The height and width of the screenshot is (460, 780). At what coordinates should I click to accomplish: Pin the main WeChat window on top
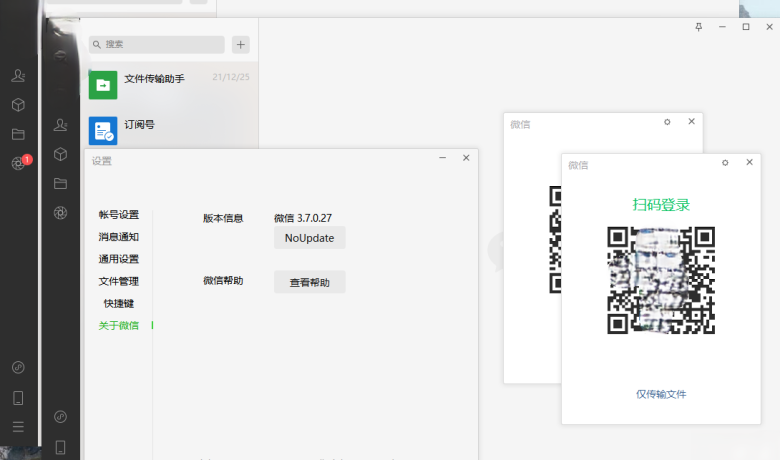pos(698,27)
